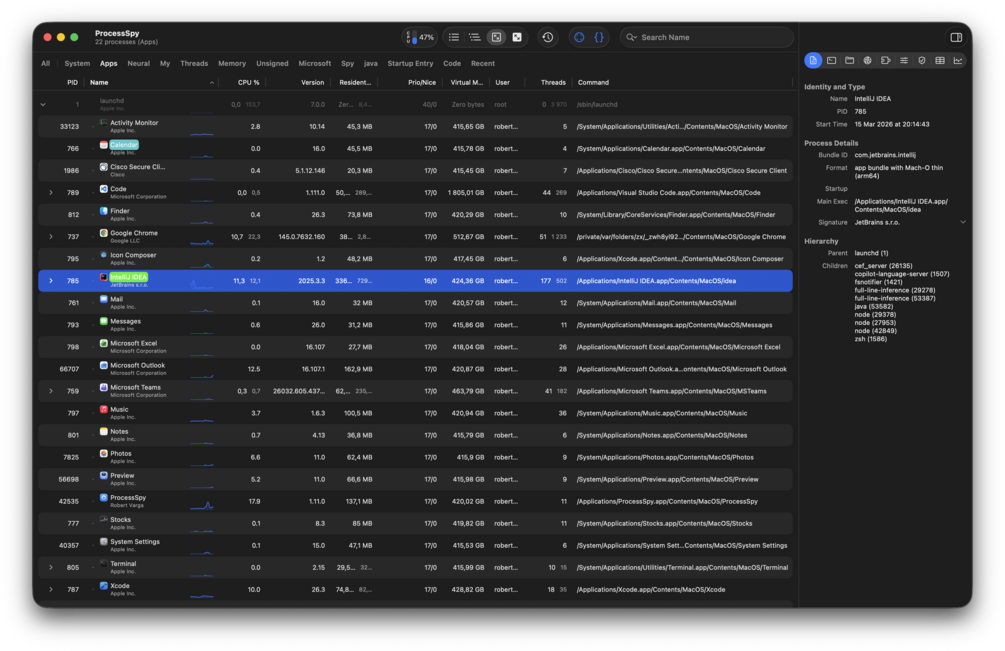Image resolution: width=1005 pixels, height=651 pixels.
Task: Open the inspector open files folder tab
Action: coord(849,60)
